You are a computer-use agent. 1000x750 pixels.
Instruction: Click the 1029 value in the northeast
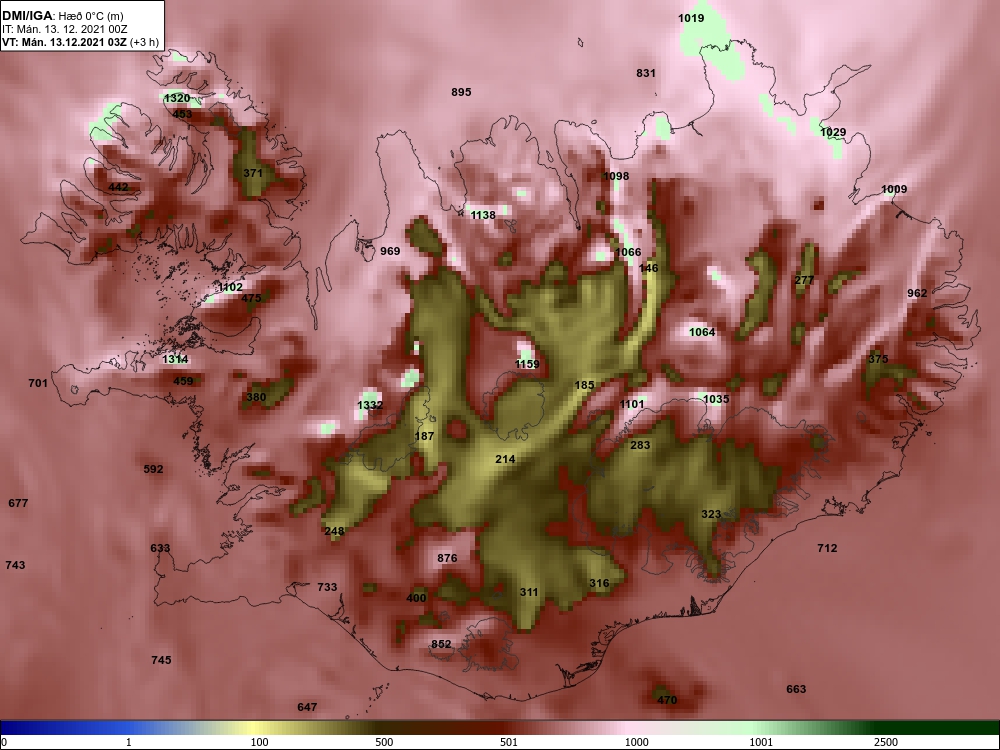[832, 132]
